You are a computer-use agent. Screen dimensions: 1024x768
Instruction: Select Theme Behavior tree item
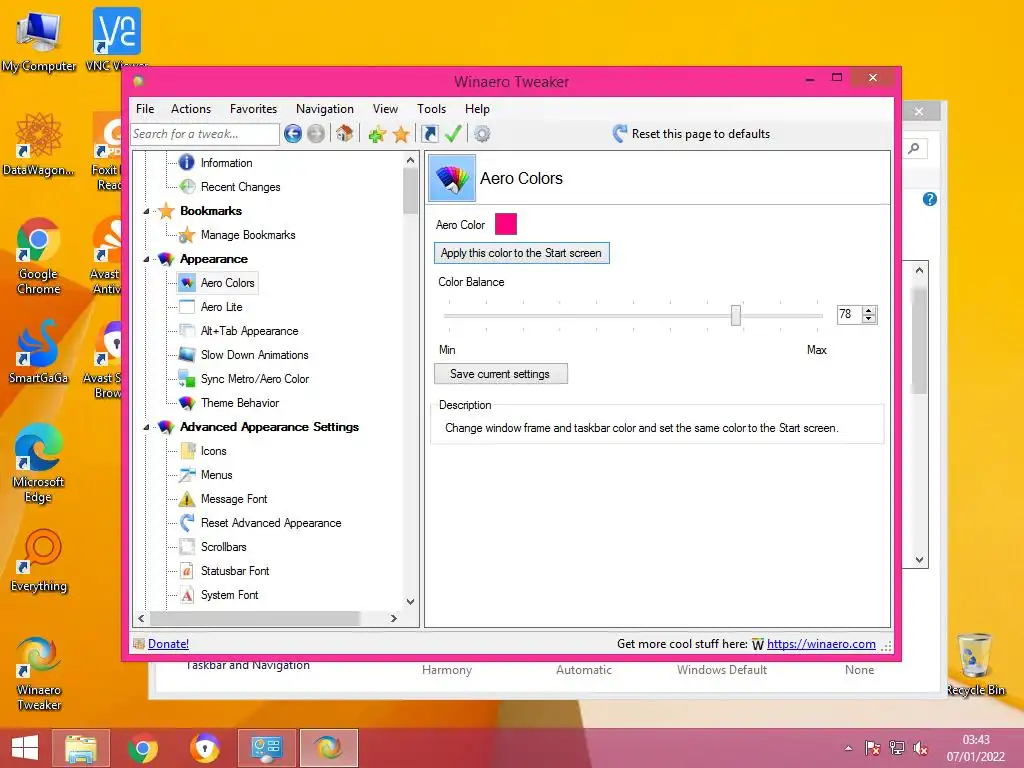click(x=240, y=403)
